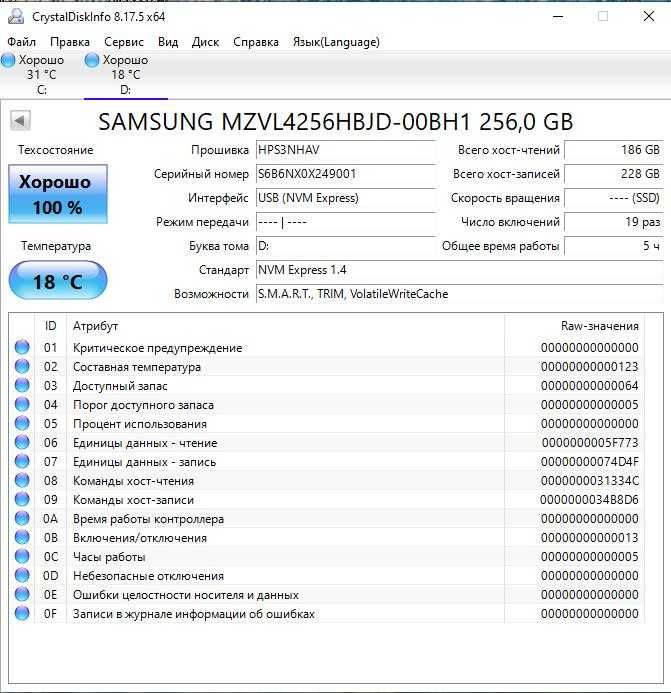Open the Справка menu
The height and width of the screenshot is (693, 671).
pos(256,42)
